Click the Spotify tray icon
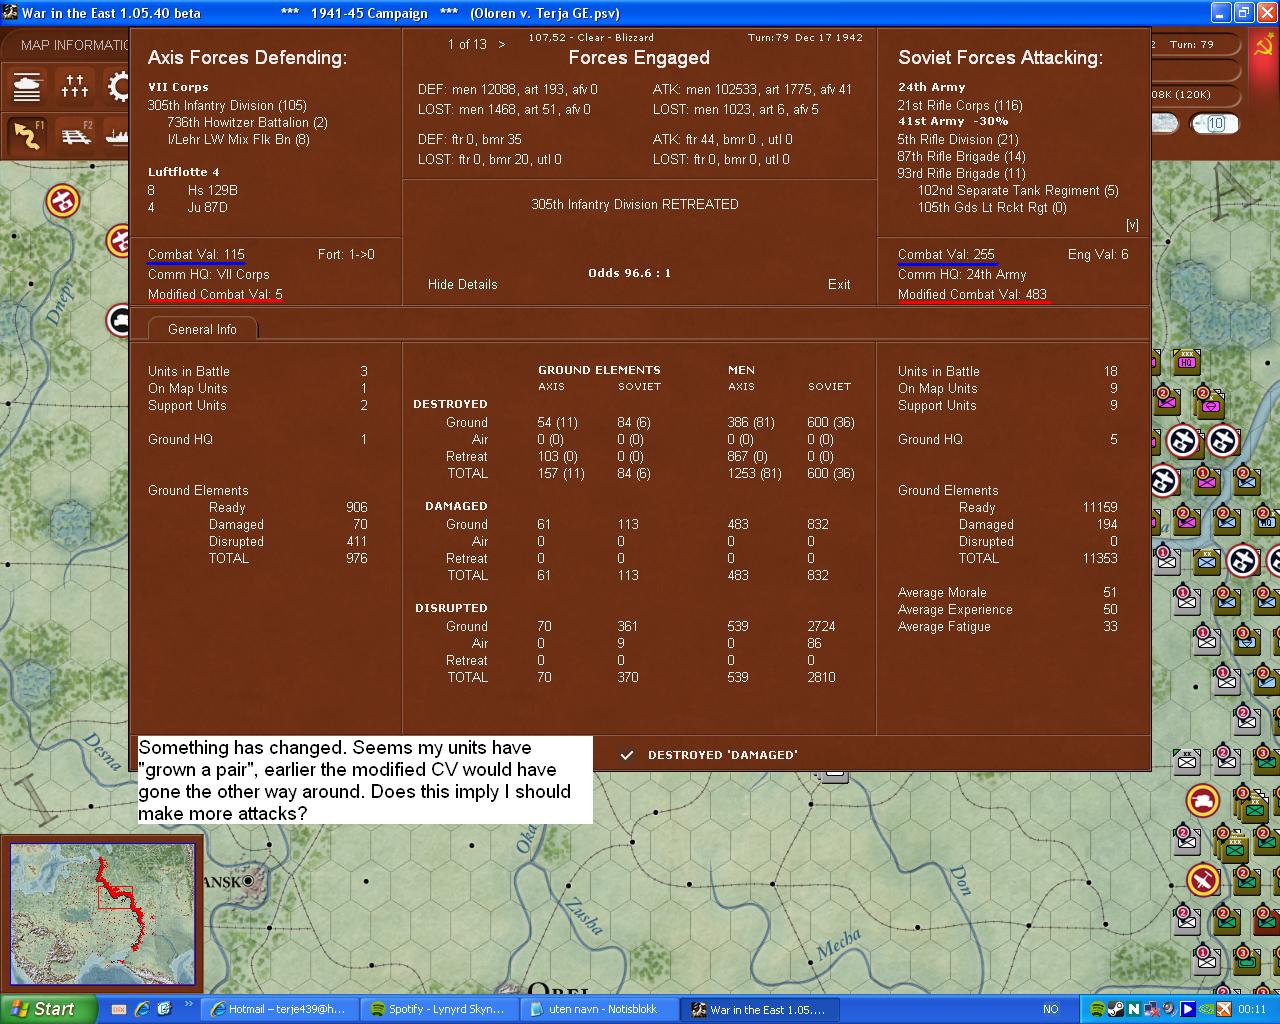Viewport: 1280px width, 1024px height. click(x=1097, y=1009)
